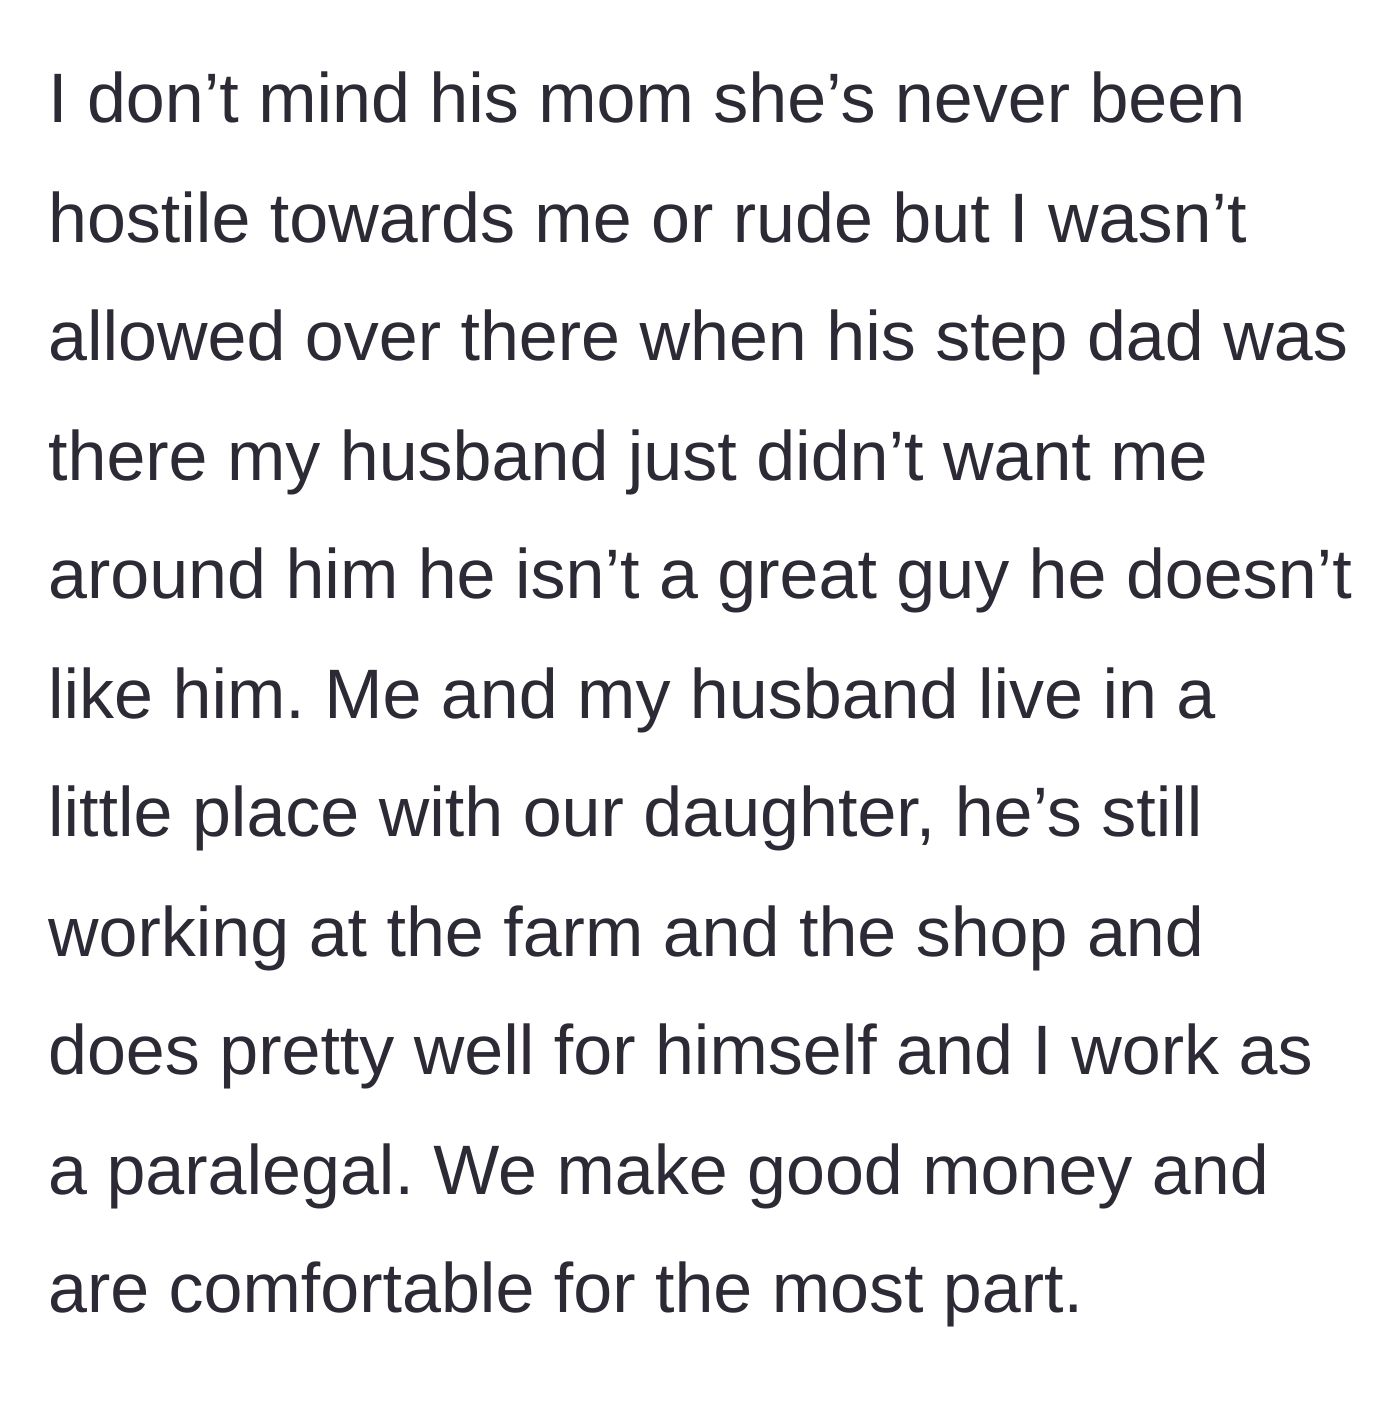
Task: Click the word "husband" in fourth line
Action: click(x=474, y=456)
